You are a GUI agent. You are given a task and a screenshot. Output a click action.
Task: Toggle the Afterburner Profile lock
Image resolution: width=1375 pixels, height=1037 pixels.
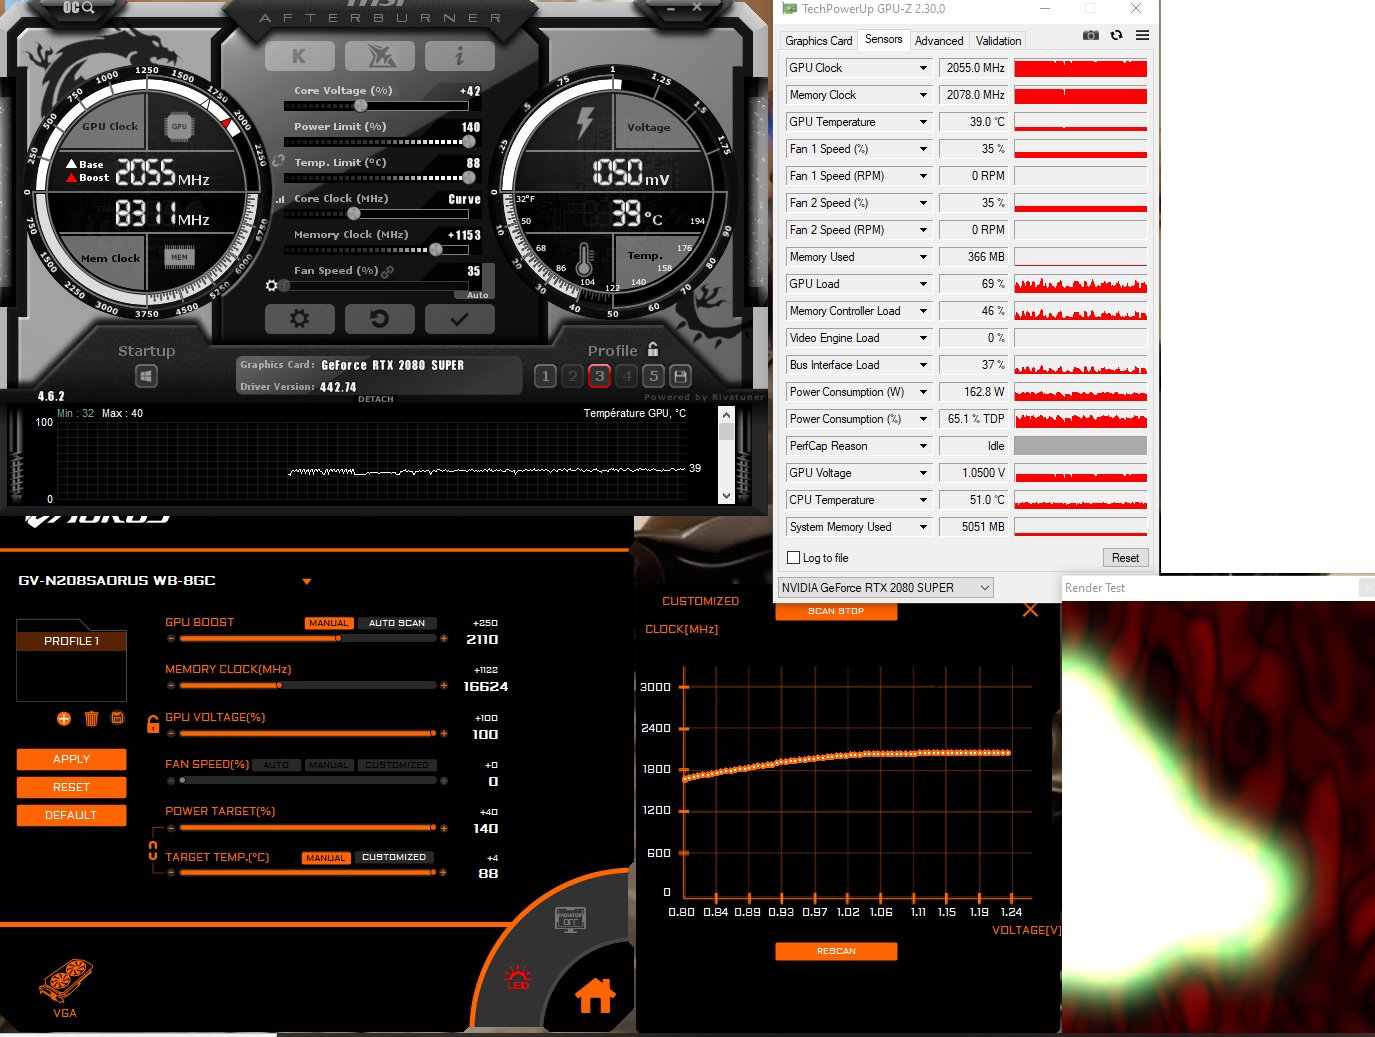click(653, 349)
